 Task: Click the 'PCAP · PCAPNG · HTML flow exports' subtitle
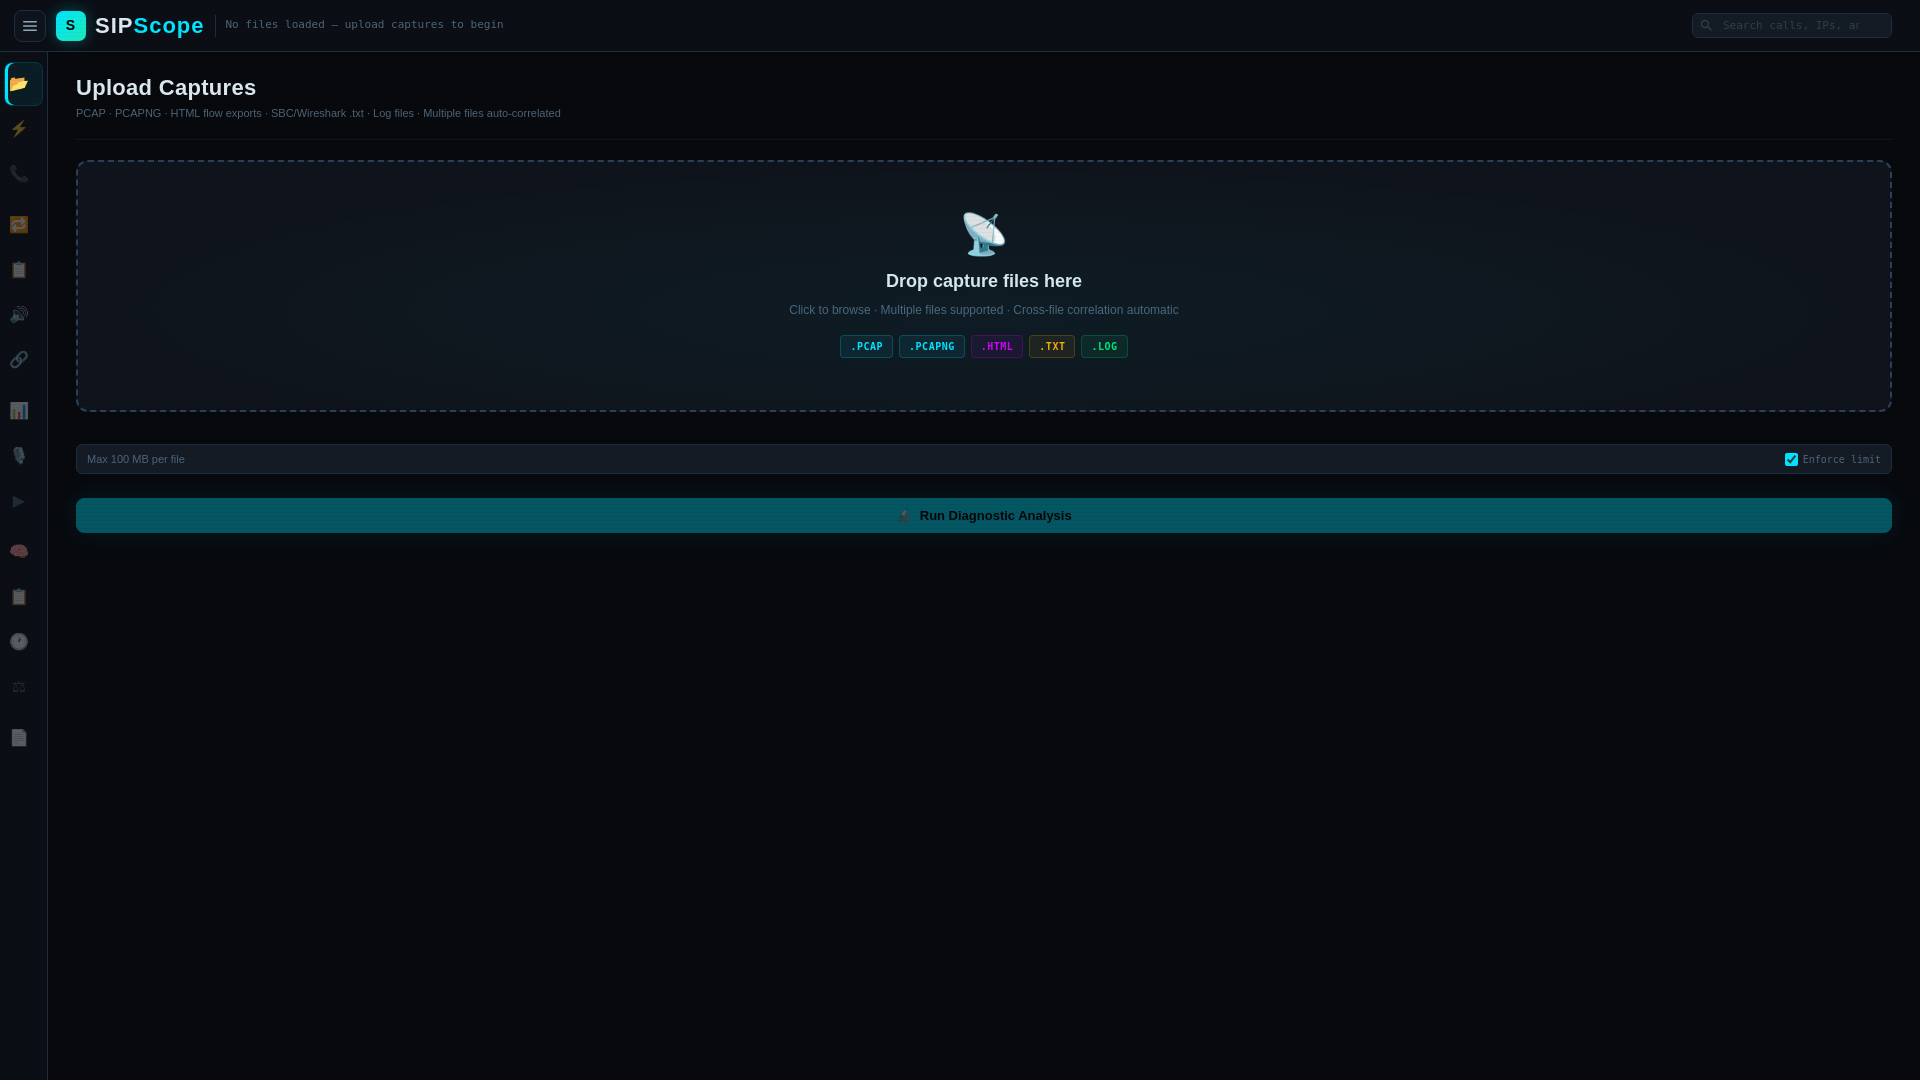coord(318,114)
